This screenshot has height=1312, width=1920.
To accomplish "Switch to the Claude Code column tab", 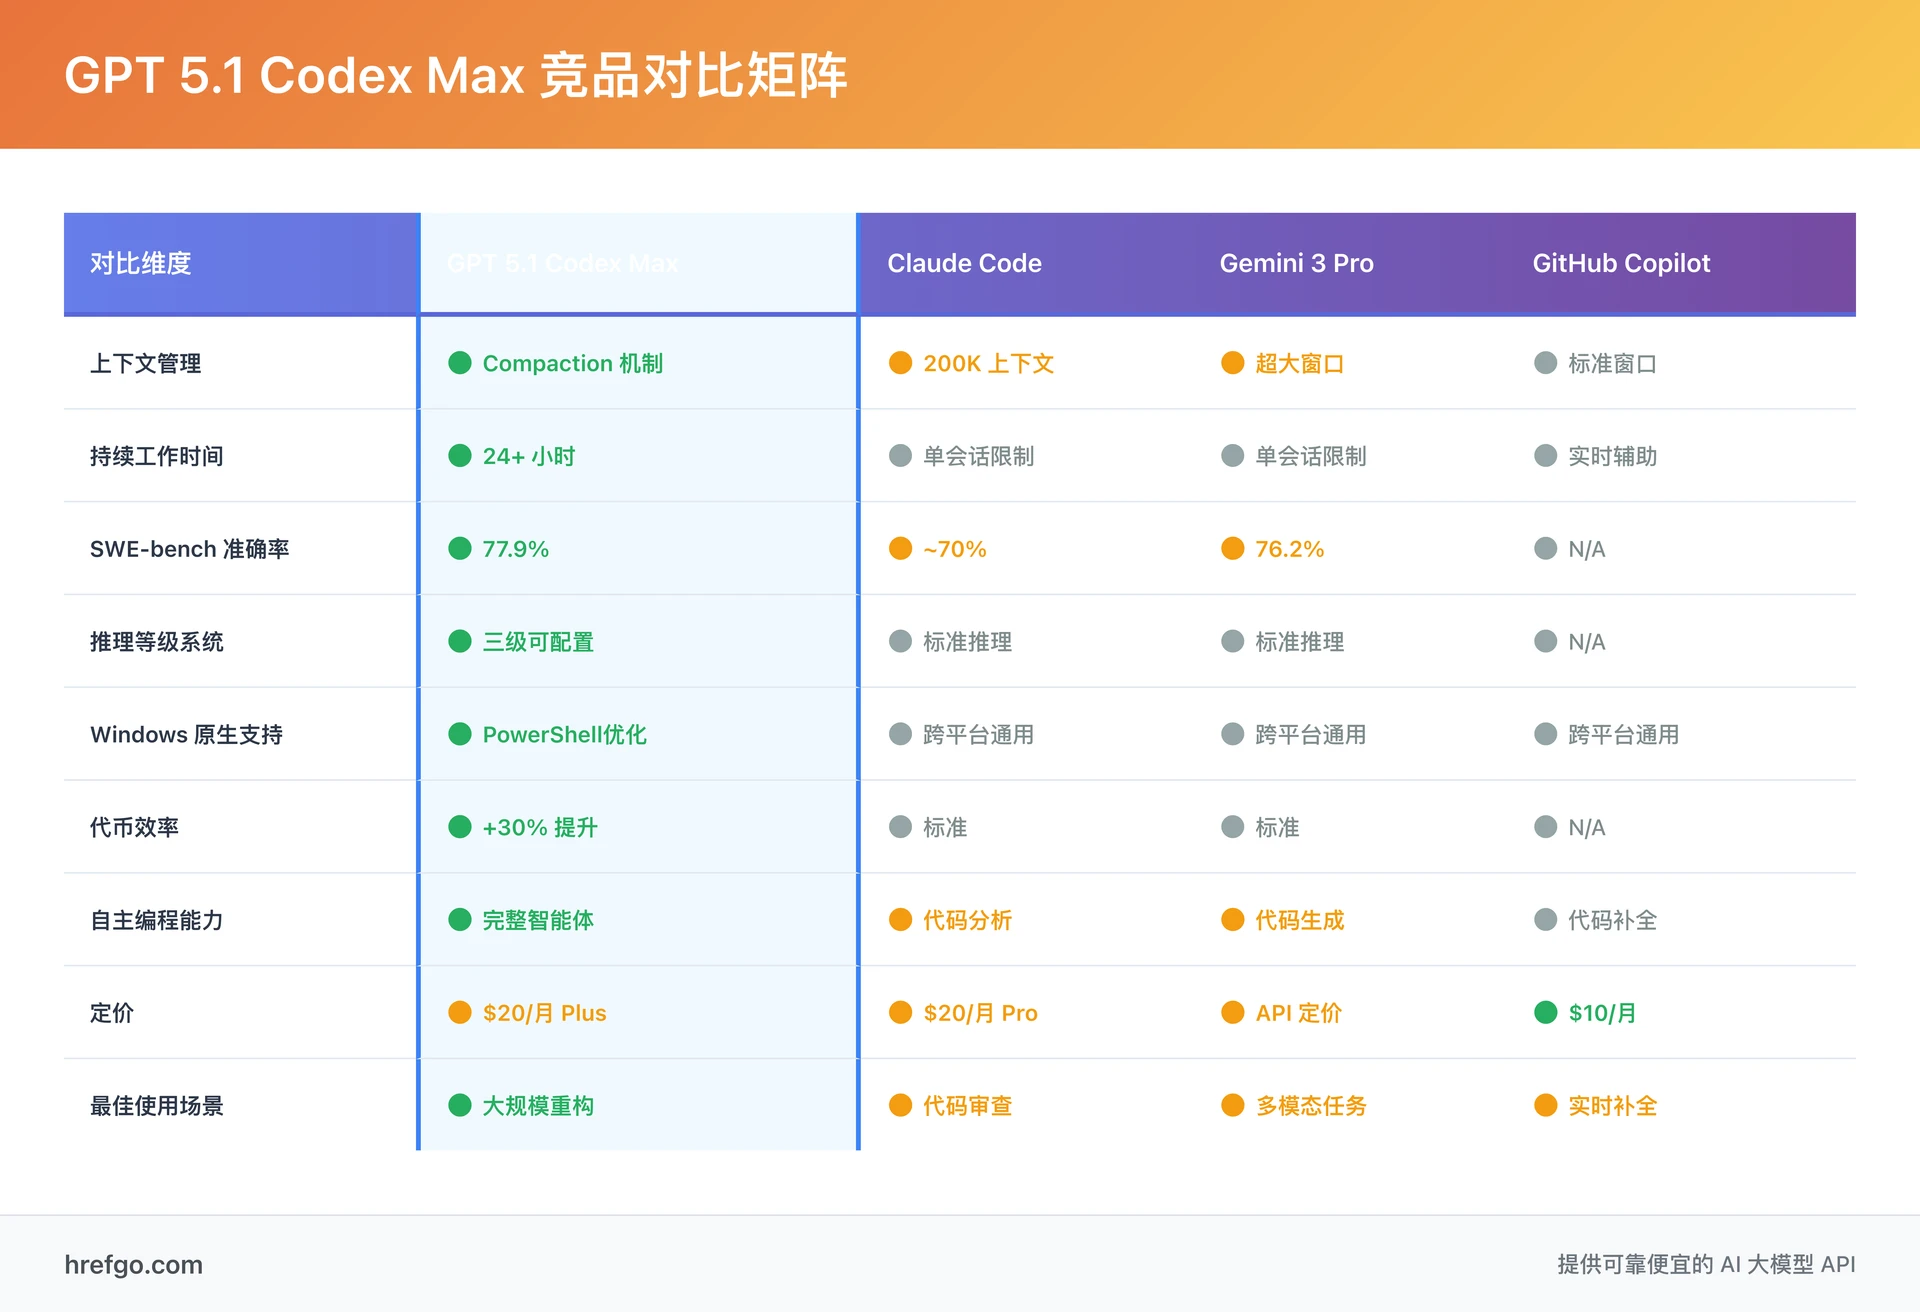I will coord(964,263).
